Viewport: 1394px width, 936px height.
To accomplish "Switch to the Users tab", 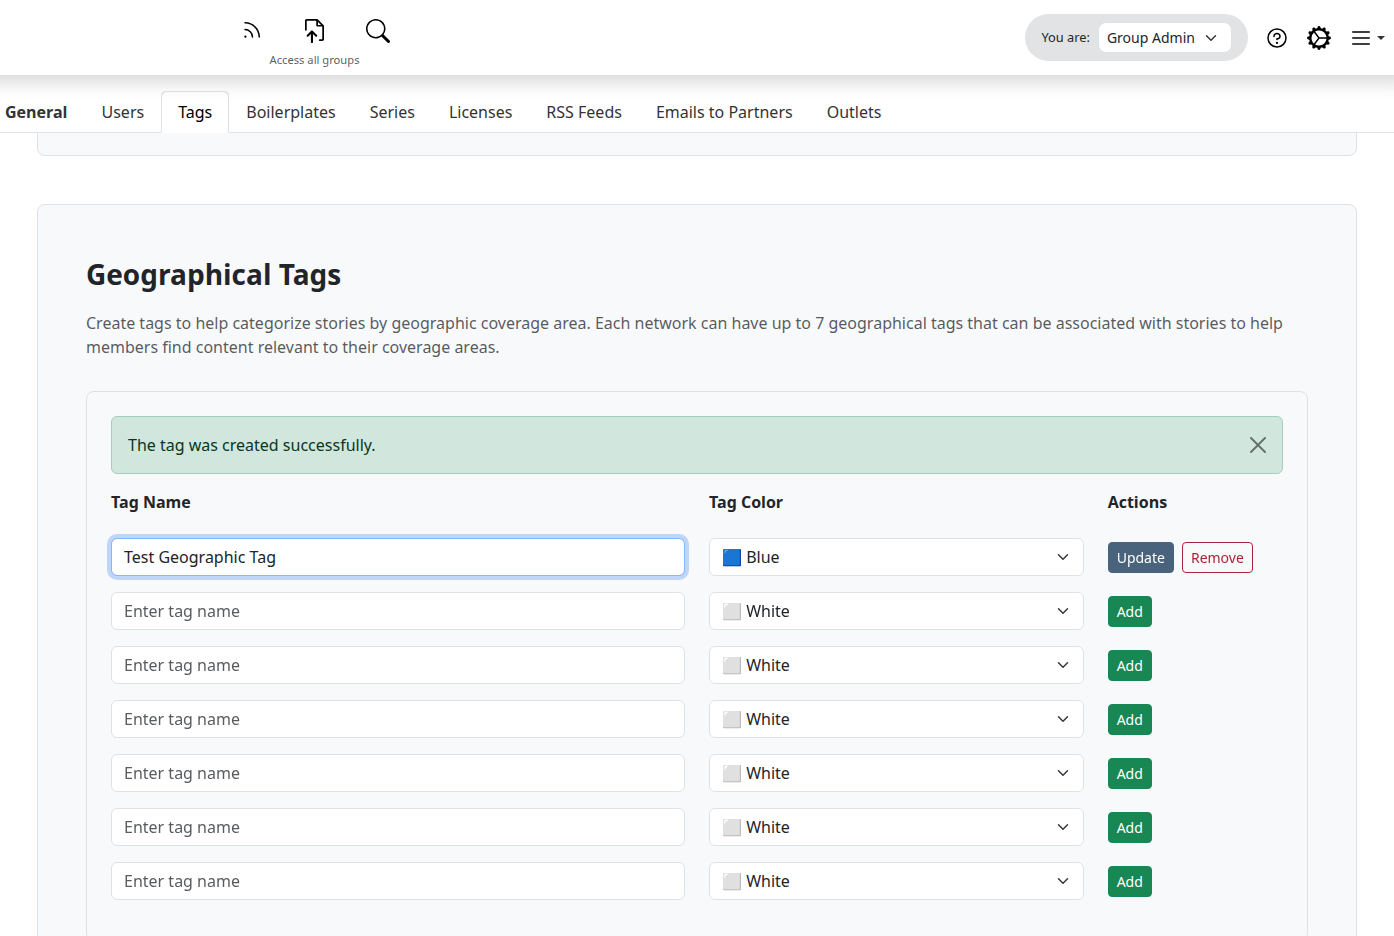I will tap(123, 112).
